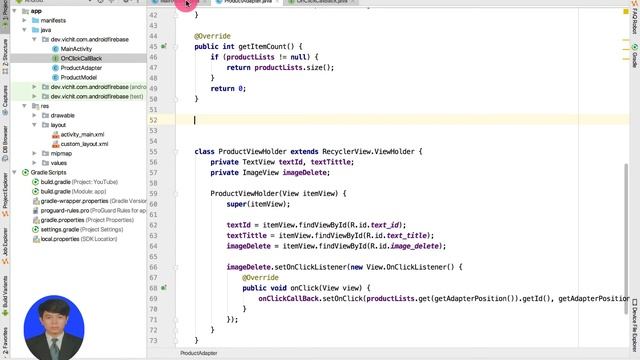The width and height of the screenshot is (640, 360).
Task: Select ProductModel in the project tree
Action: pyautogui.click(x=79, y=78)
